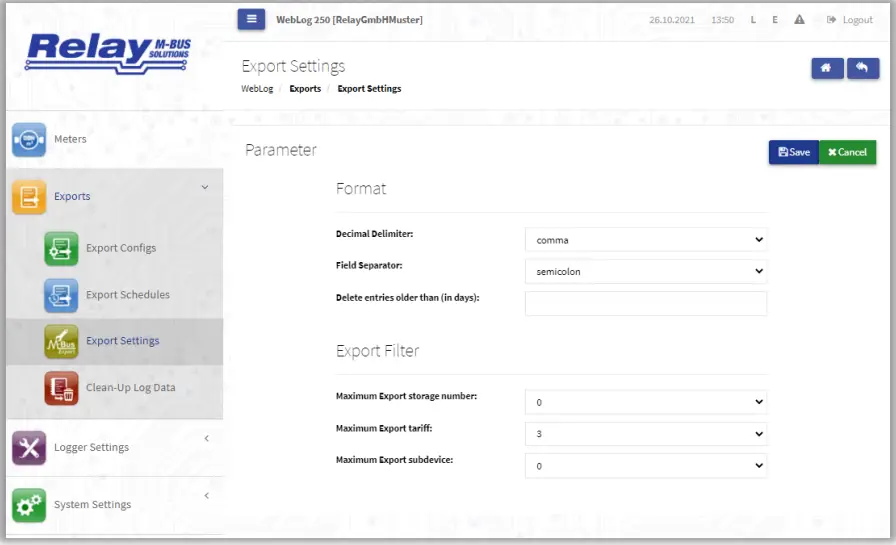
Task: Click the warning triangle icon in header
Action: (x=799, y=19)
